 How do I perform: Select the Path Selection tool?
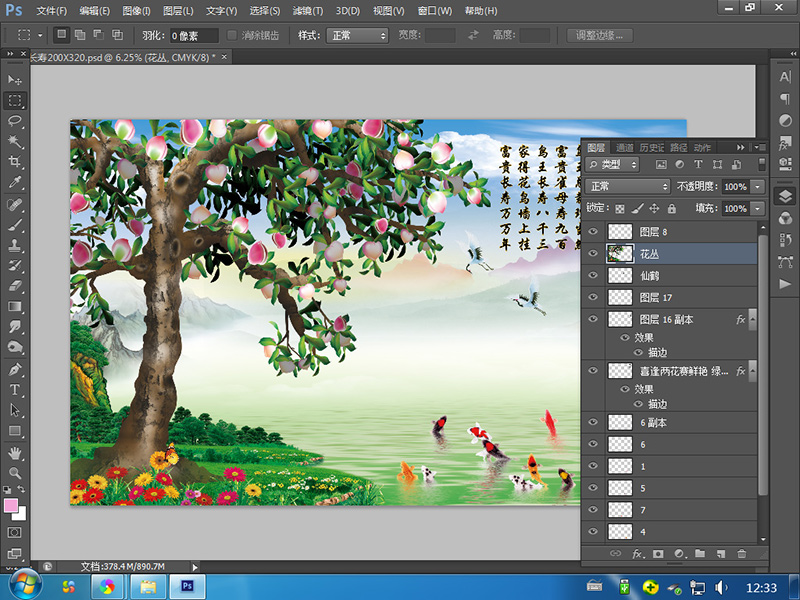tap(14, 410)
